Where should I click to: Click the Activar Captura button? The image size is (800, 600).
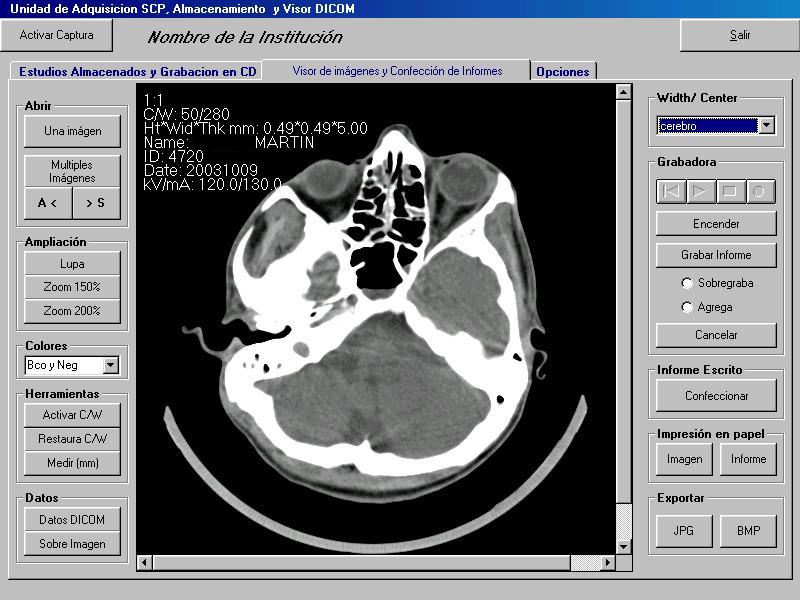click(57, 35)
